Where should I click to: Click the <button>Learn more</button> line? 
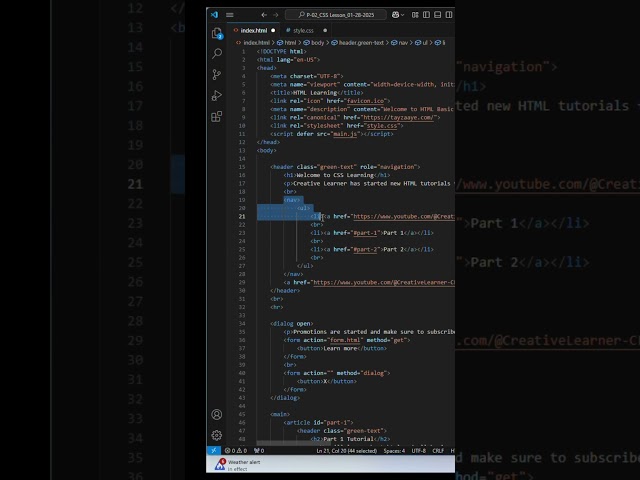pyautogui.click(x=342, y=348)
